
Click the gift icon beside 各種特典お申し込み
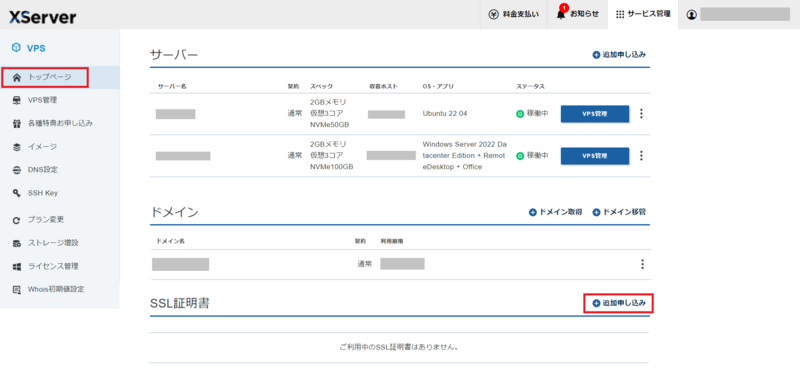(x=16, y=123)
